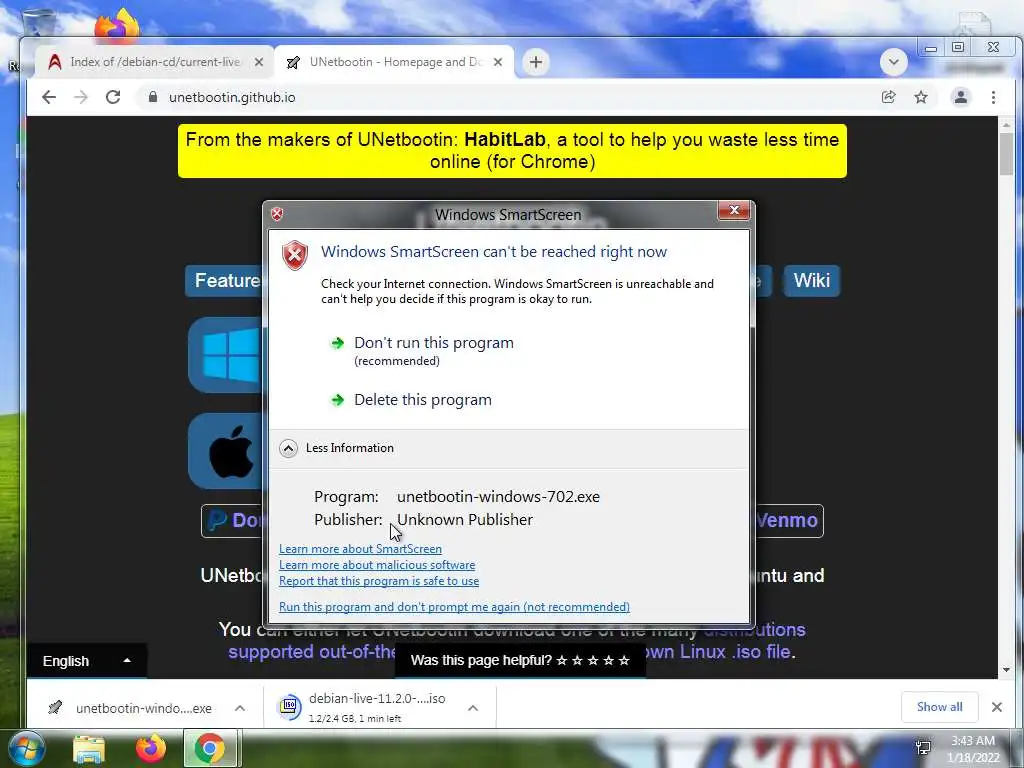Viewport: 1024px width, 768px height.
Task: Reload the page with refresh icon
Action: [x=113, y=97]
